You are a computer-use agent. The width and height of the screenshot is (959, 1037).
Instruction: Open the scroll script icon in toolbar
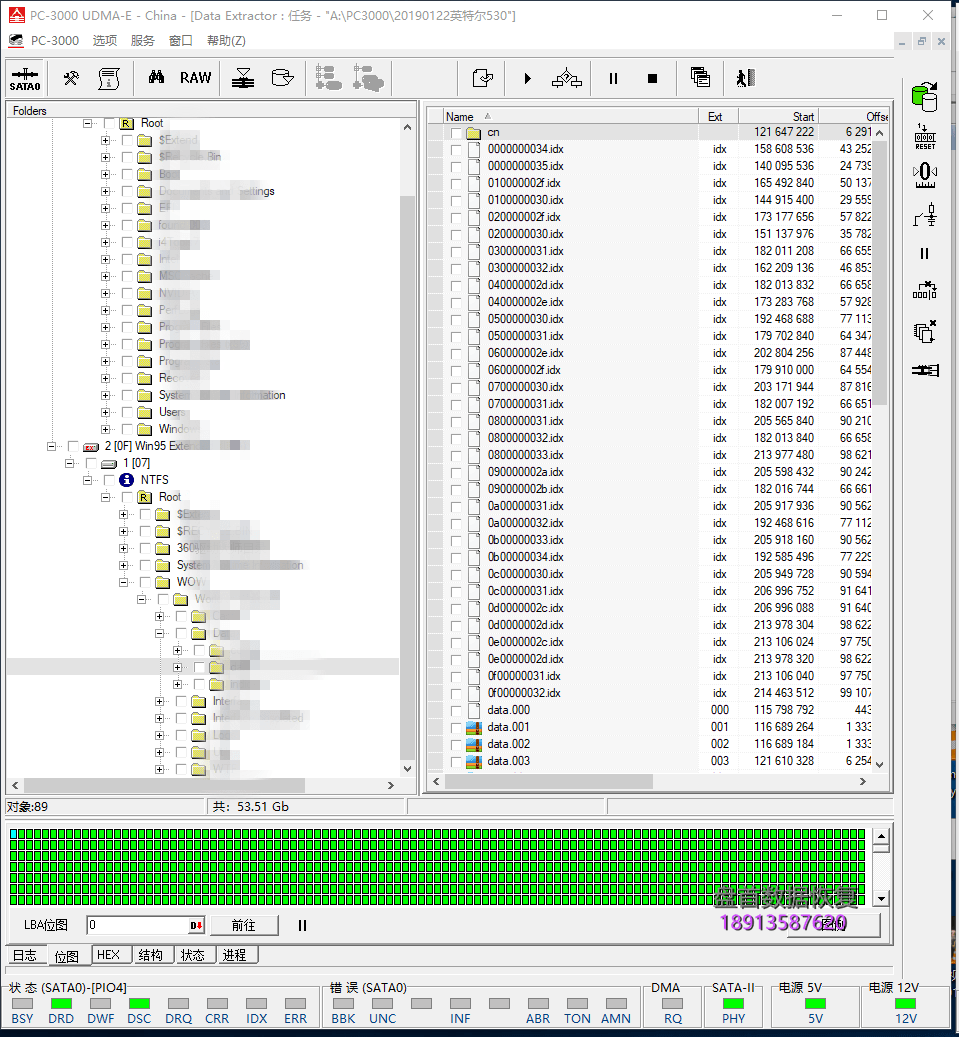(108, 79)
